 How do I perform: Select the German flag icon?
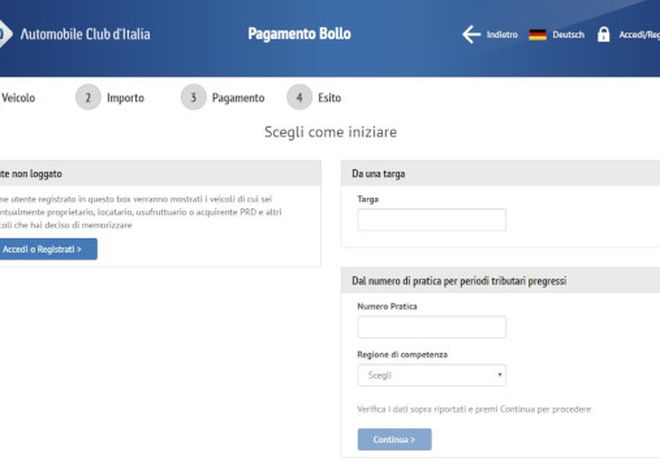[538, 35]
